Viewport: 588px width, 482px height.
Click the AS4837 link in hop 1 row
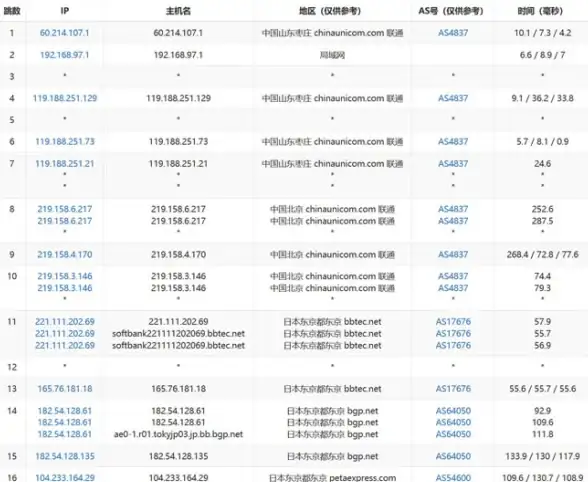tap(453, 33)
